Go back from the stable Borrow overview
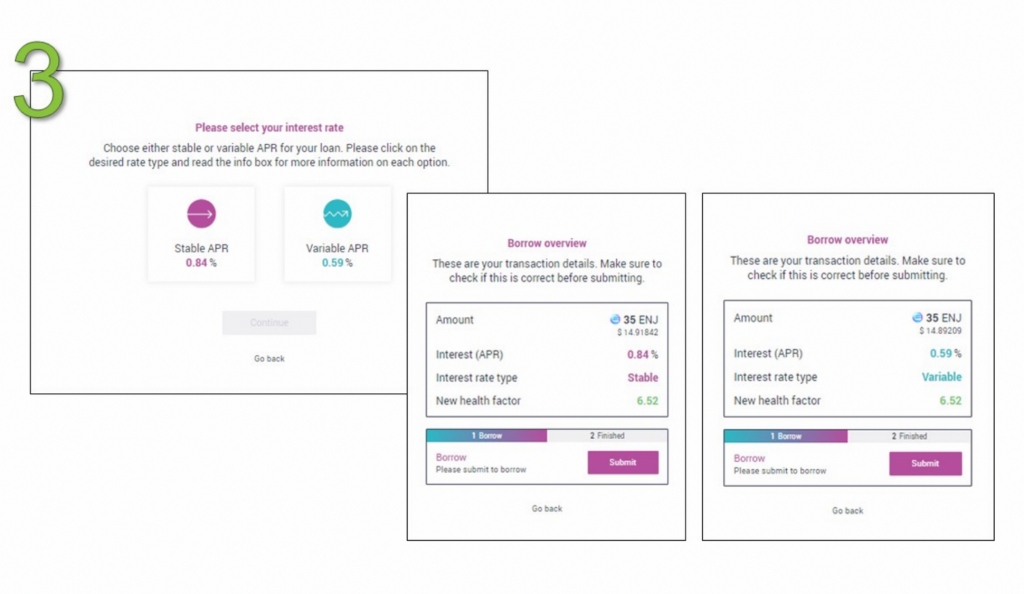Image resolution: width=1024 pixels, height=594 pixels. [x=547, y=508]
